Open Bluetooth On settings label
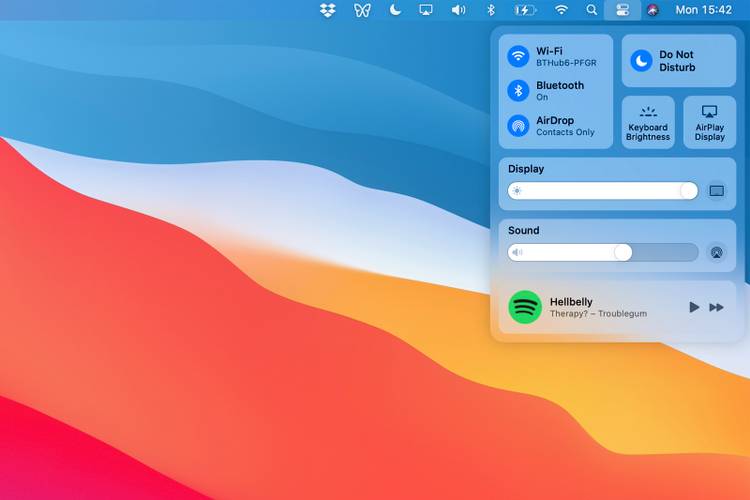This screenshot has width=750, height=500. (560, 91)
